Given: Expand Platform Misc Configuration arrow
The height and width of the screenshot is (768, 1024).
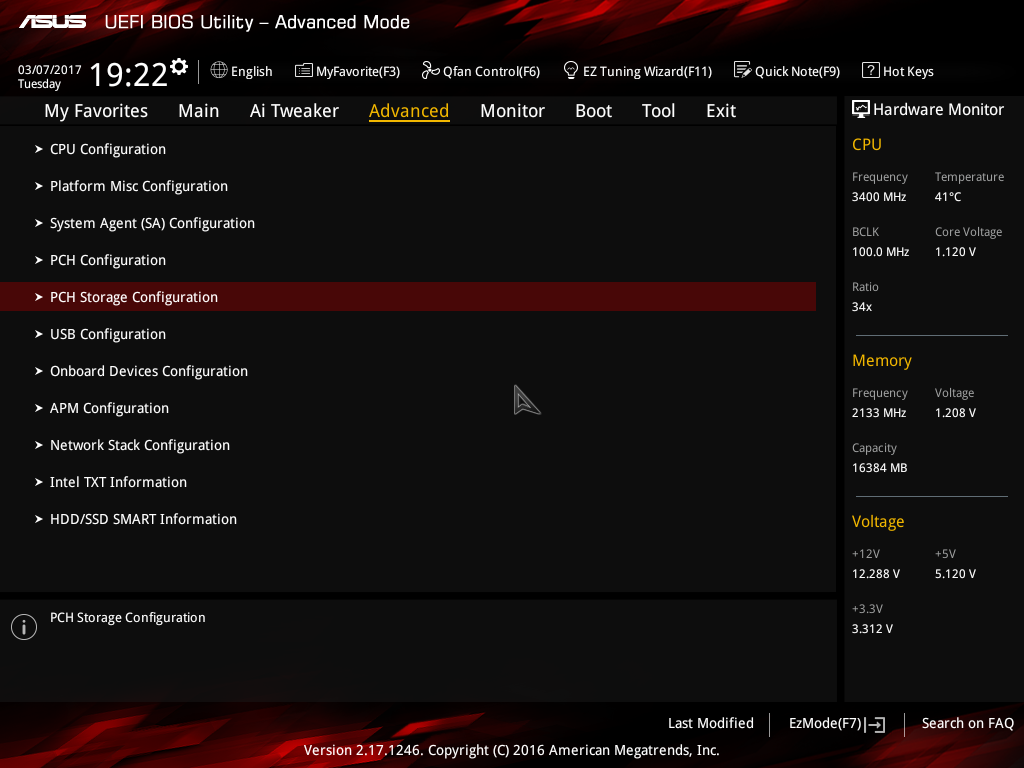Looking at the screenshot, I should tap(39, 186).
